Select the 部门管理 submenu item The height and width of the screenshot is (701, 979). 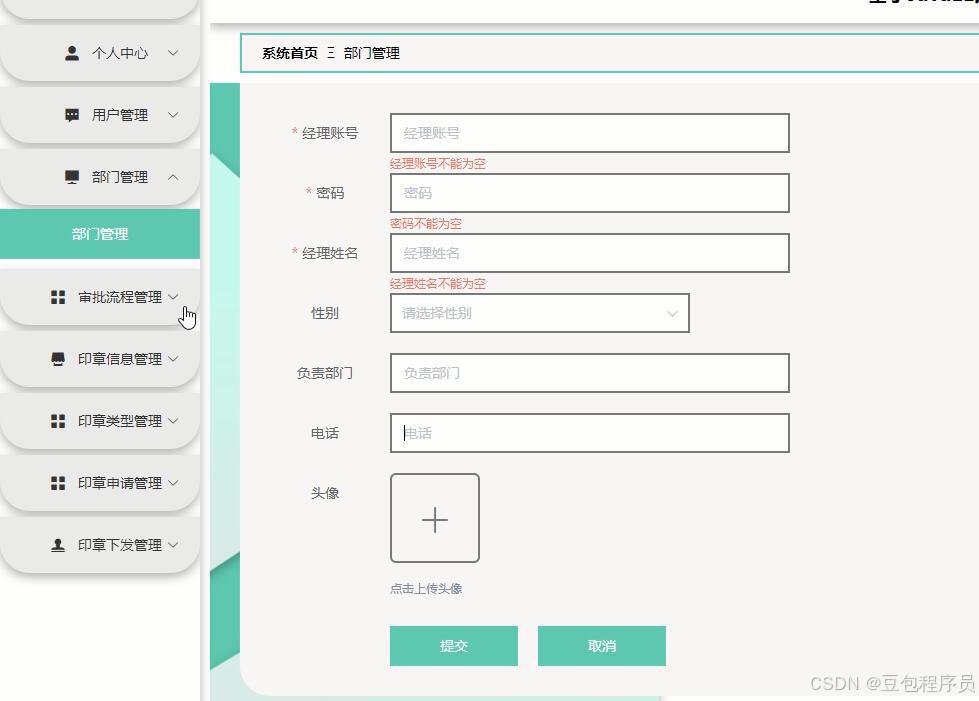click(x=100, y=233)
